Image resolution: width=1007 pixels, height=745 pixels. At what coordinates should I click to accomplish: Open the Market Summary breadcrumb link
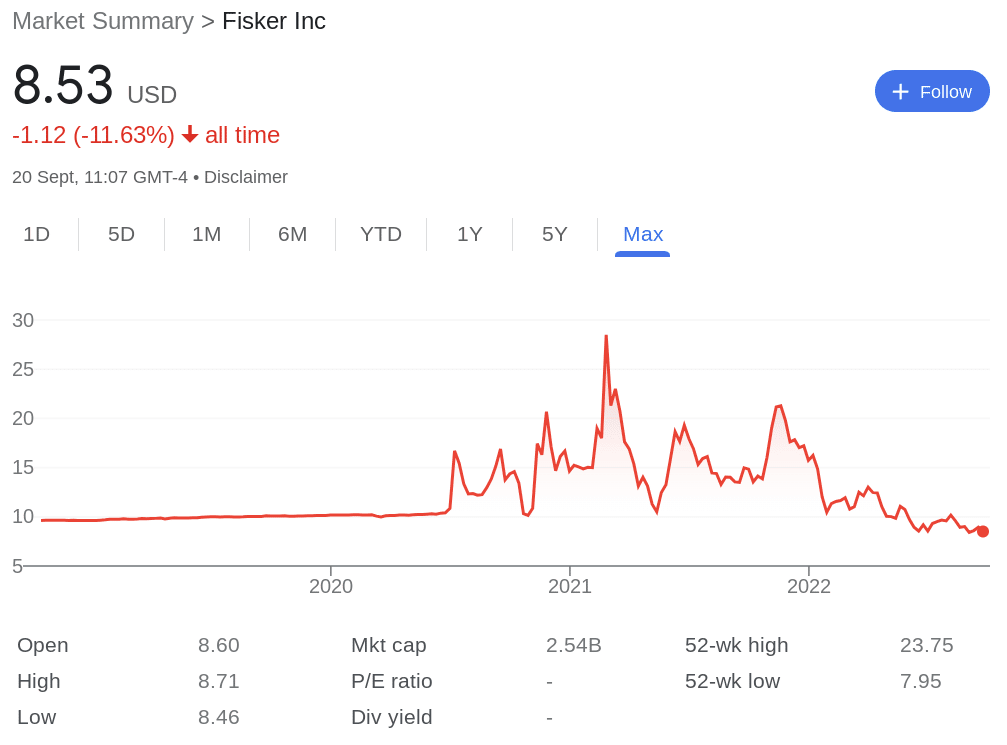click(103, 21)
